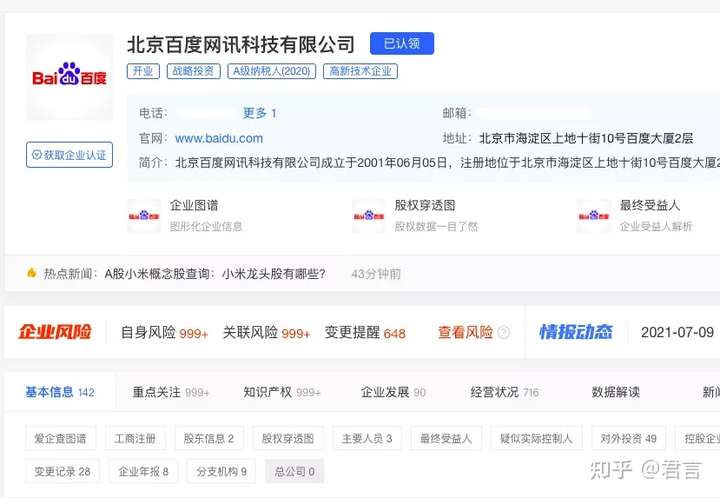Open the 企业图谱 icon thumbnail
This screenshot has width=720, height=498.
point(144,216)
